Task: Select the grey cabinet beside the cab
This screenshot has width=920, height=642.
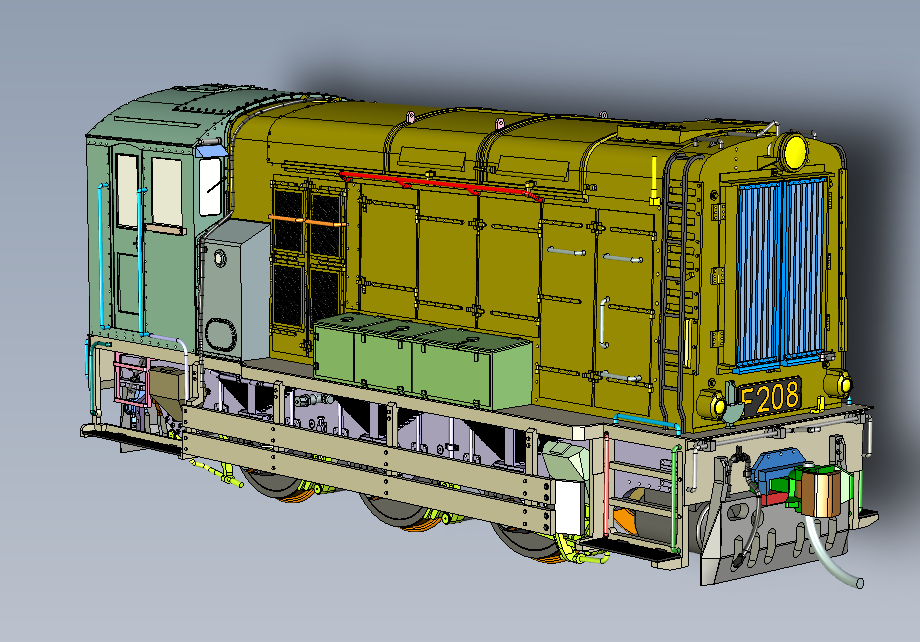Action: [x=233, y=288]
